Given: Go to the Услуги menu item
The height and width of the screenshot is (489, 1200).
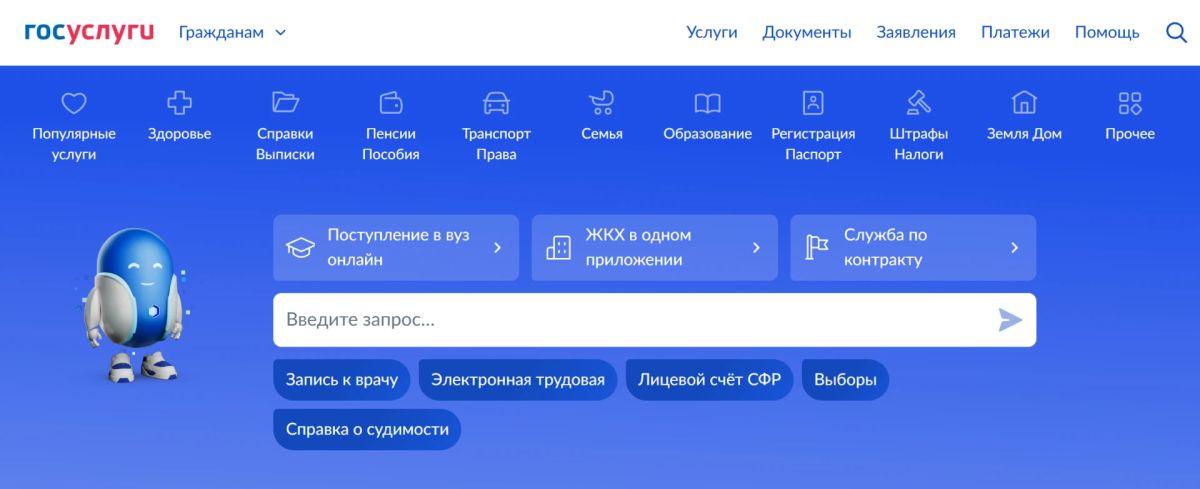Looking at the screenshot, I should coord(712,32).
